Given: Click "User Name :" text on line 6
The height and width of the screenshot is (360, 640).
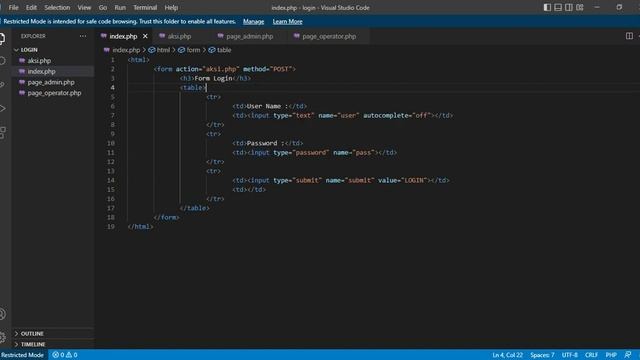Looking at the screenshot, I should pos(267,106).
